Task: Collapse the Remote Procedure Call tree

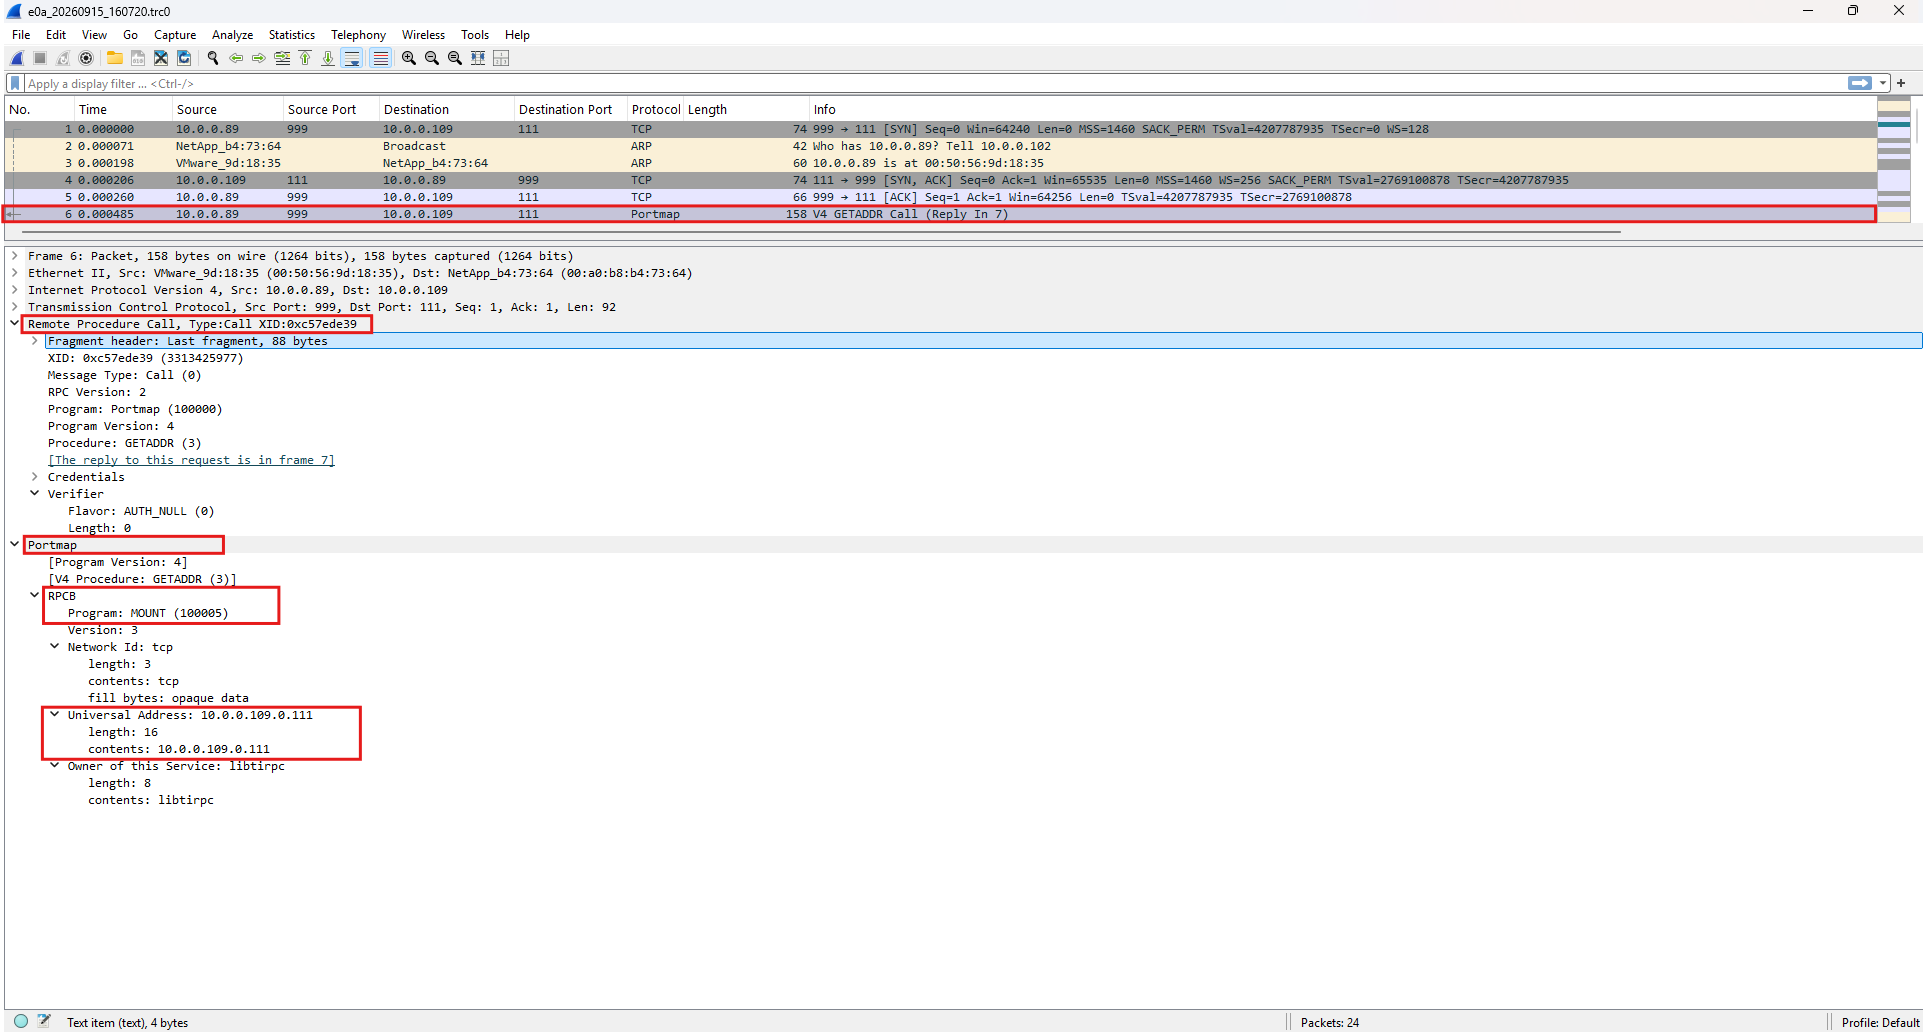Action: (15, 323)
